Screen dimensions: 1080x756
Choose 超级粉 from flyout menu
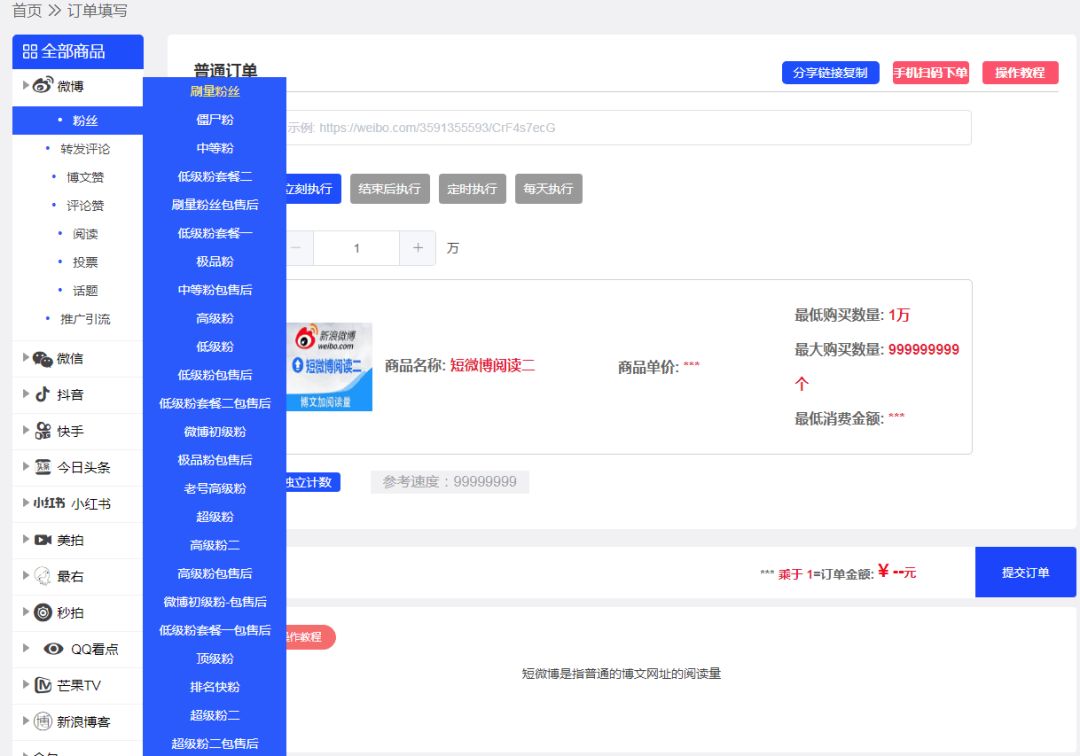point(215,516)
